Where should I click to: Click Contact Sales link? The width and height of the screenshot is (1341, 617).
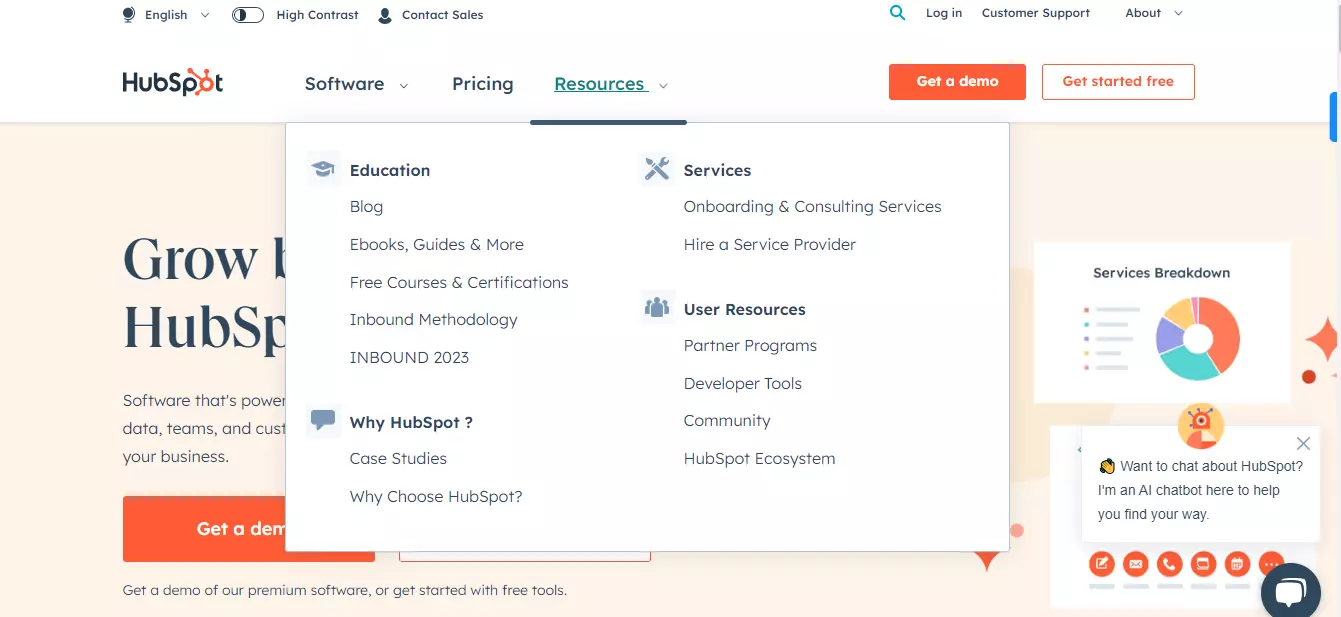(442, 15)
